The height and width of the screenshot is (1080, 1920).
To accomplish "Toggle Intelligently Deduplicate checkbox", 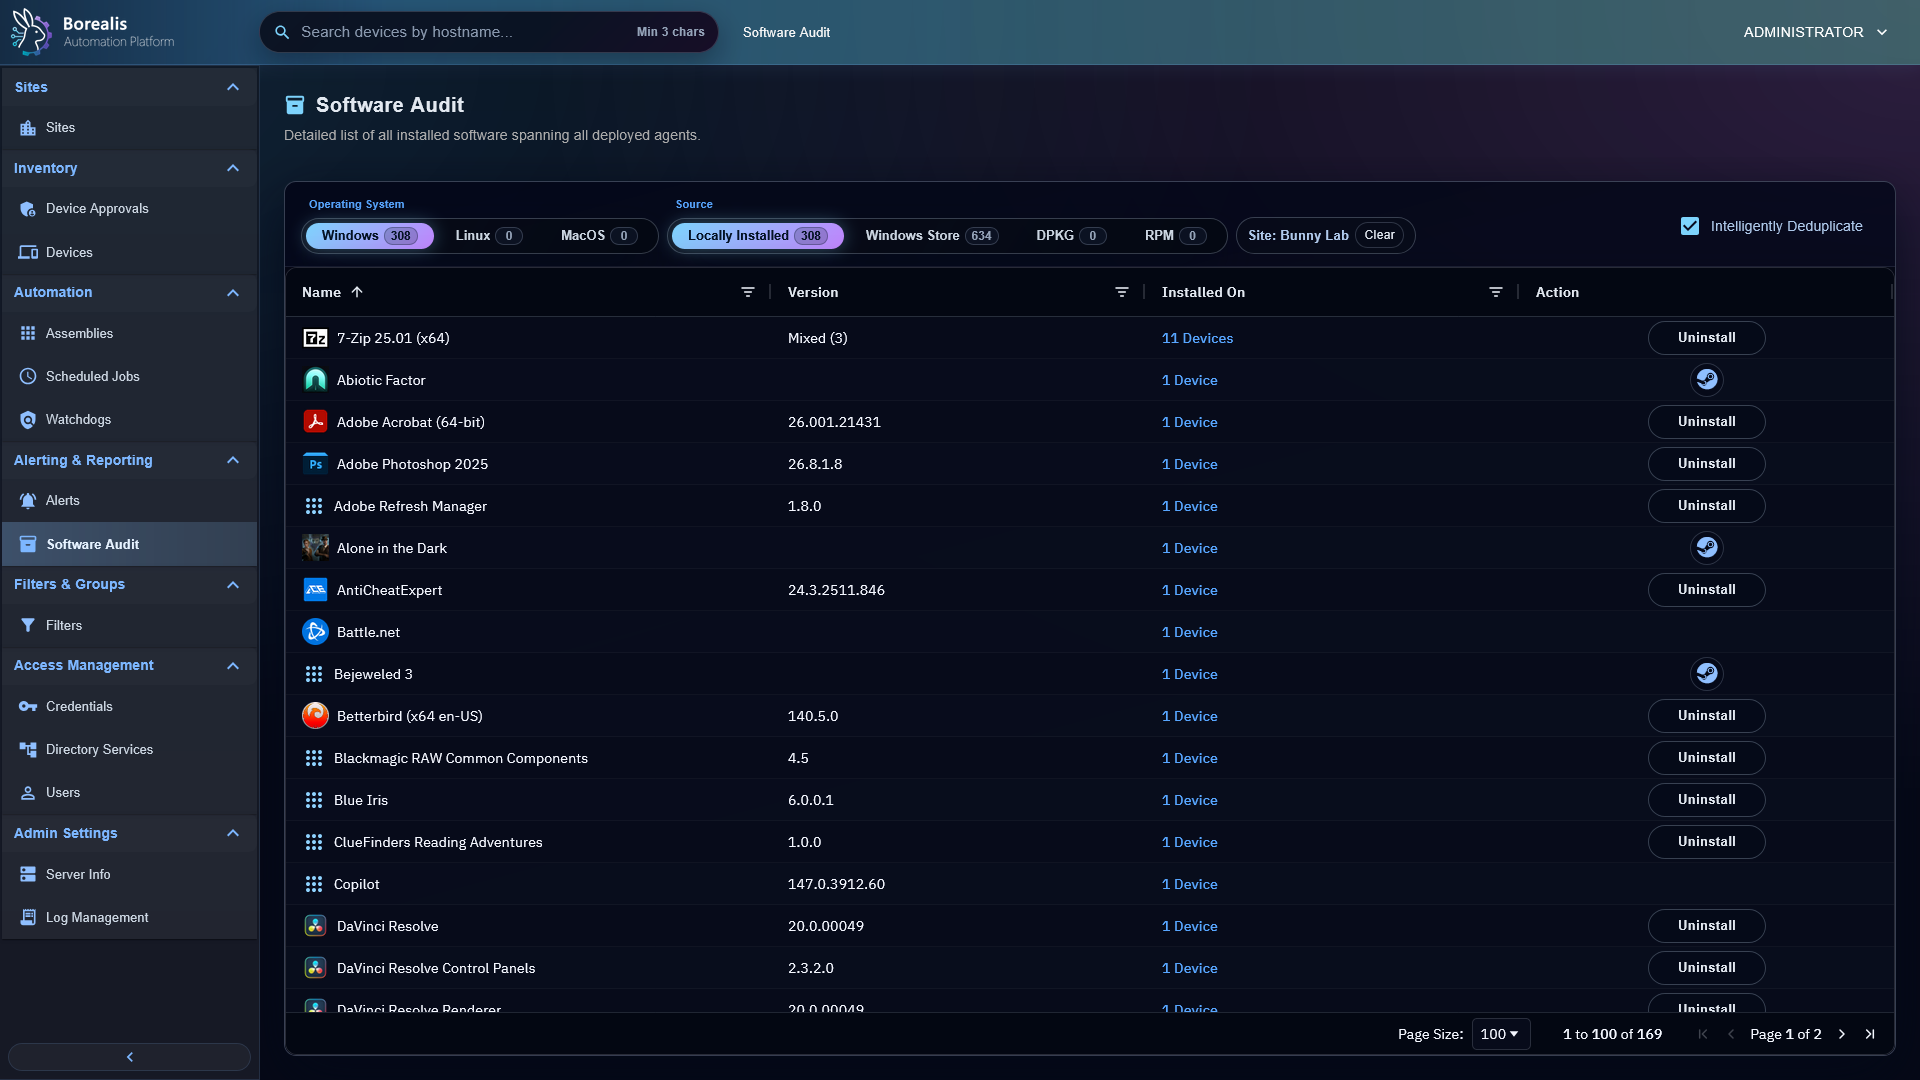I will [1690, 226].
